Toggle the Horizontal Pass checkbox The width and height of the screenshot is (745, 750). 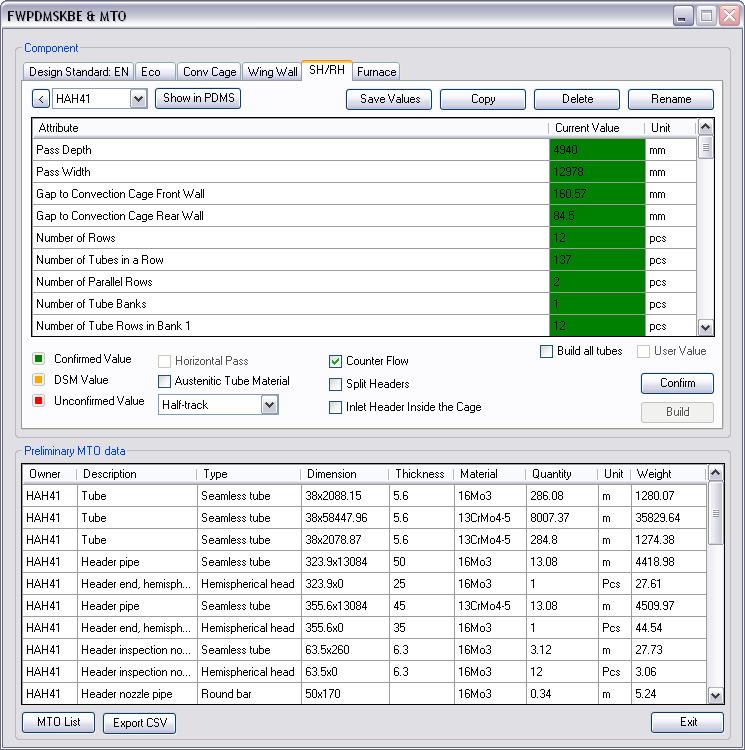164,361
